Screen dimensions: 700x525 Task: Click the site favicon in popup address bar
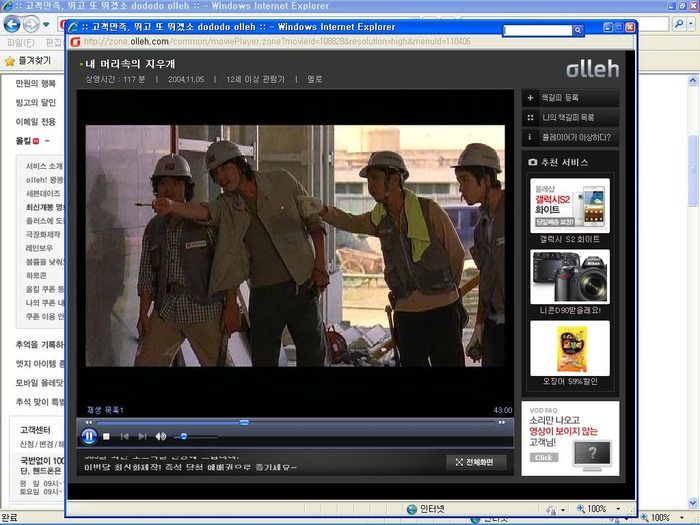[75, 42]
